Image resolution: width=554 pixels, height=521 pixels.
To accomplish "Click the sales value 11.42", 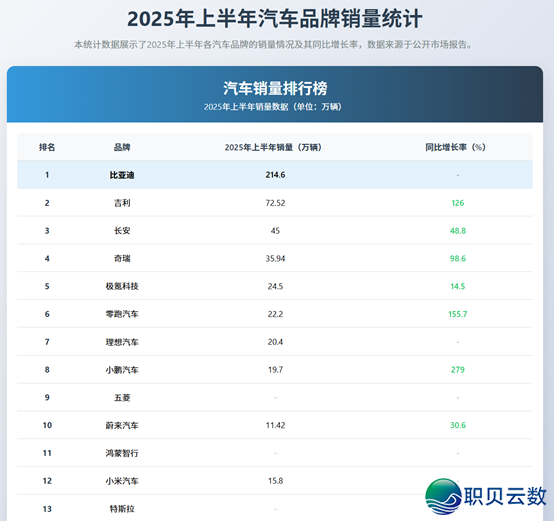I will coord(275,425).
